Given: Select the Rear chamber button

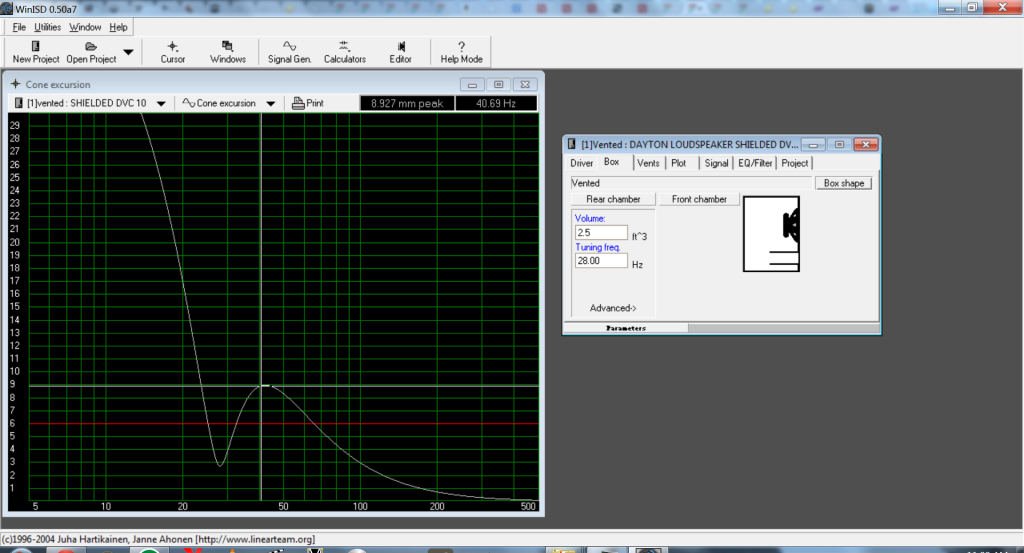Looking at the screenshot, I should click(613, 199).
